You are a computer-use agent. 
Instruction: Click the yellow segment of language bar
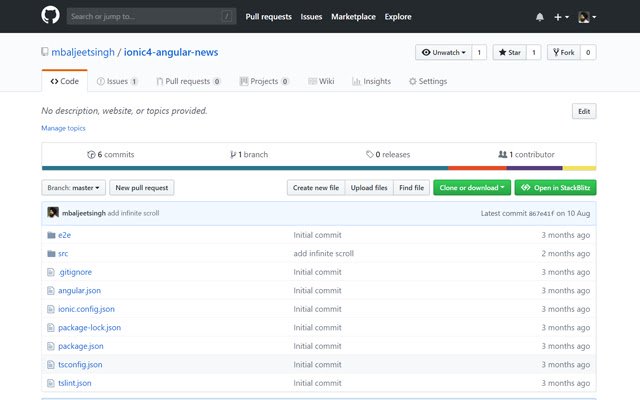click(x=579, y=168)
